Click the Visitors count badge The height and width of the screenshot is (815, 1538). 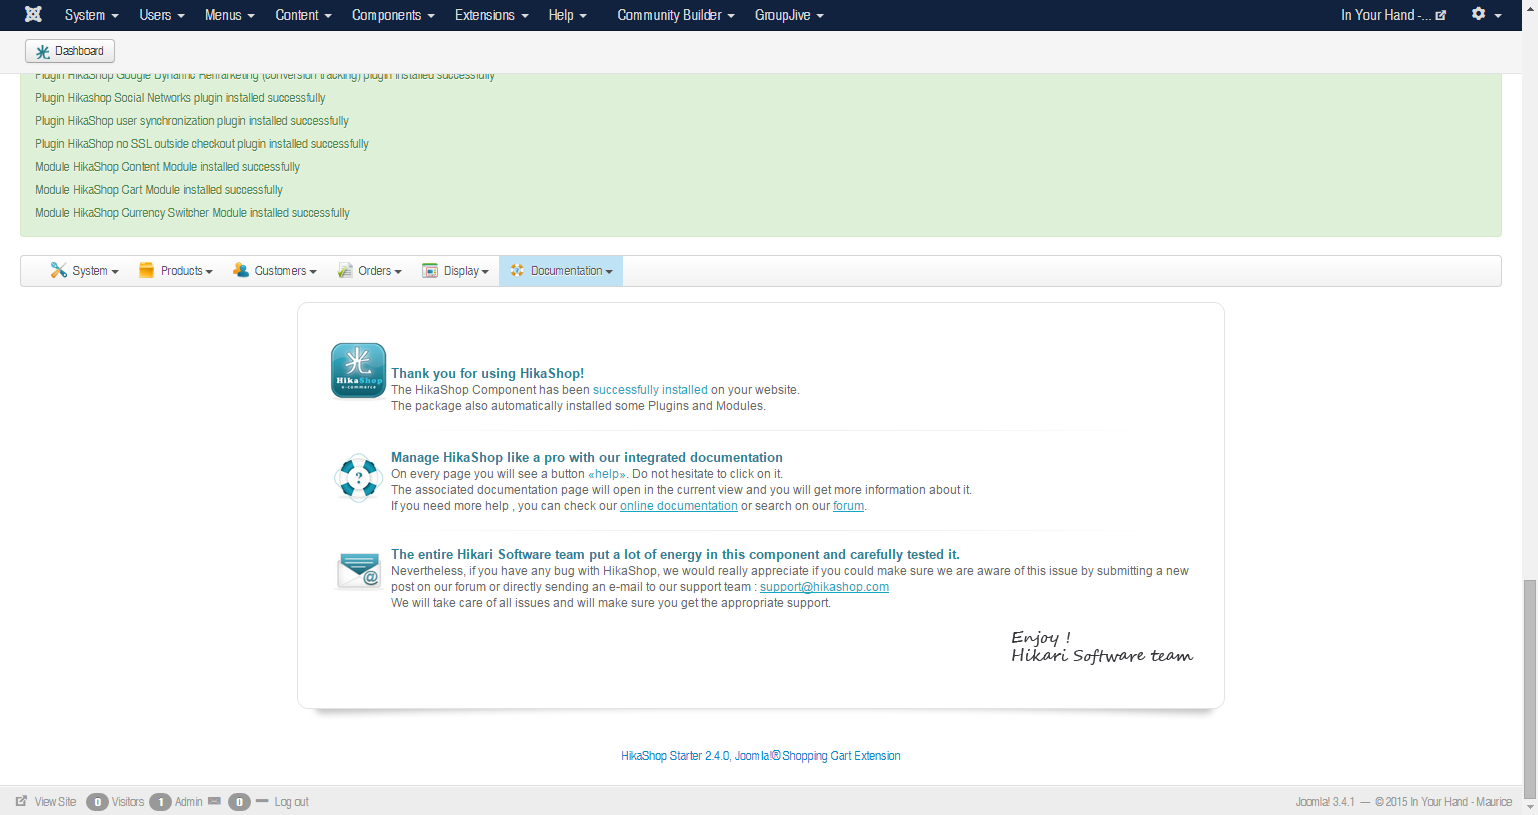click(97, 802)
